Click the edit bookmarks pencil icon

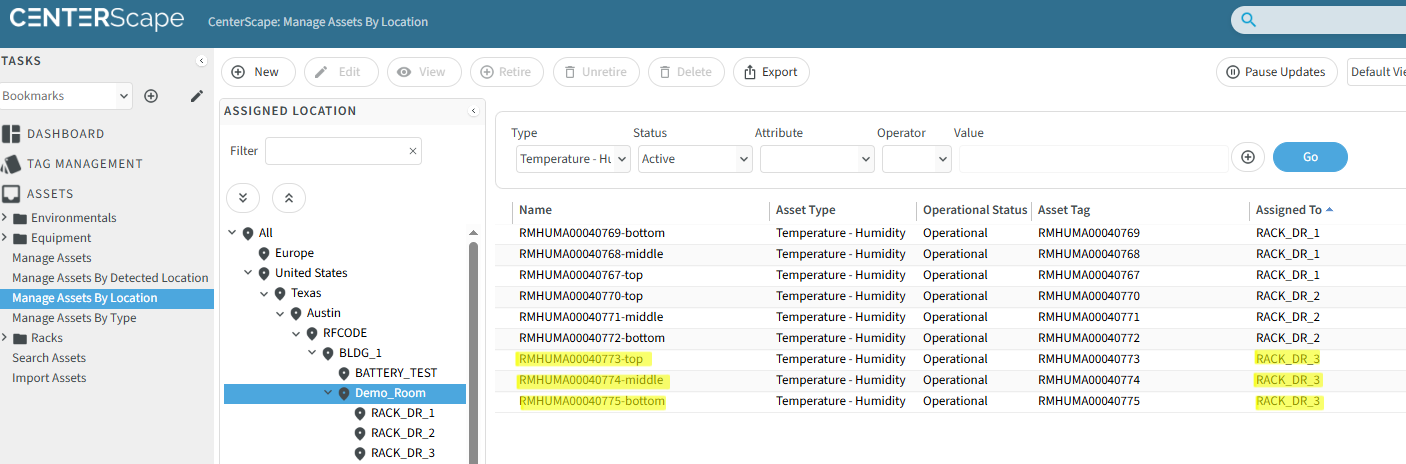click(197, 96)
